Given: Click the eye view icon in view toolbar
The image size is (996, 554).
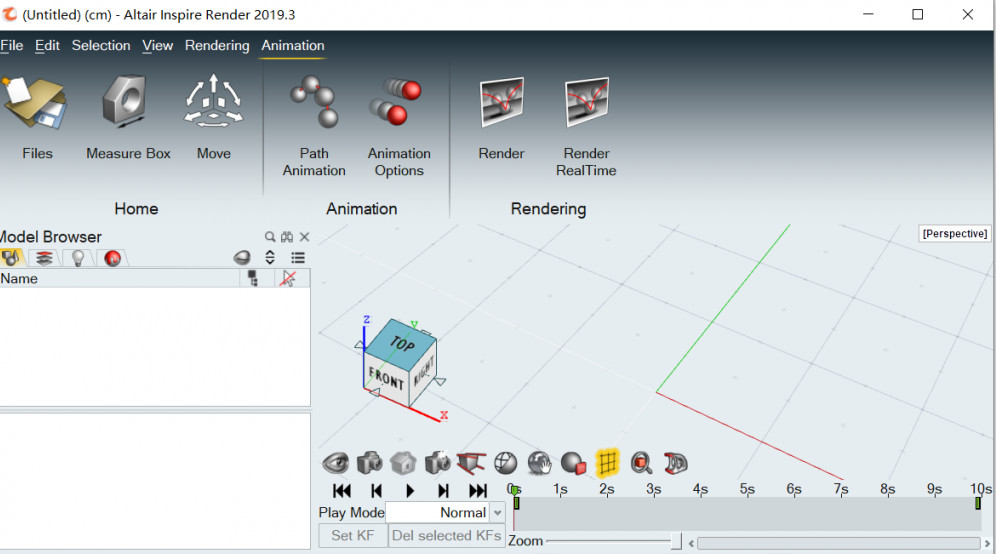Looking at the screenshot, I should 335,463.
